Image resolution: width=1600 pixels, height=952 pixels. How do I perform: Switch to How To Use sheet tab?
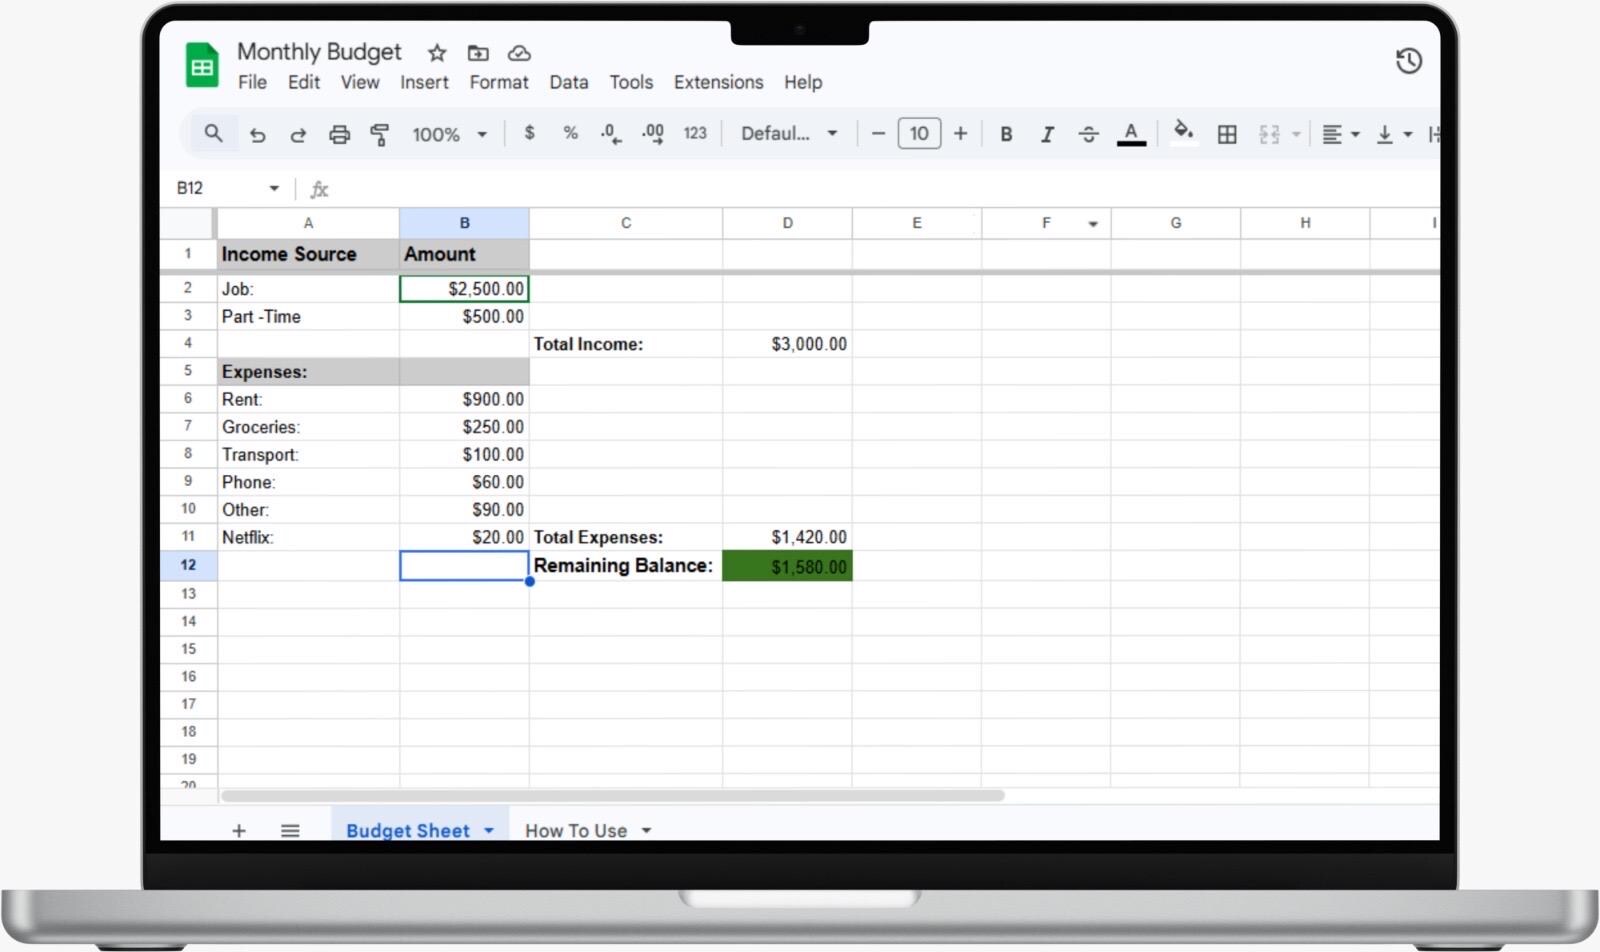[x=576, y=830]
